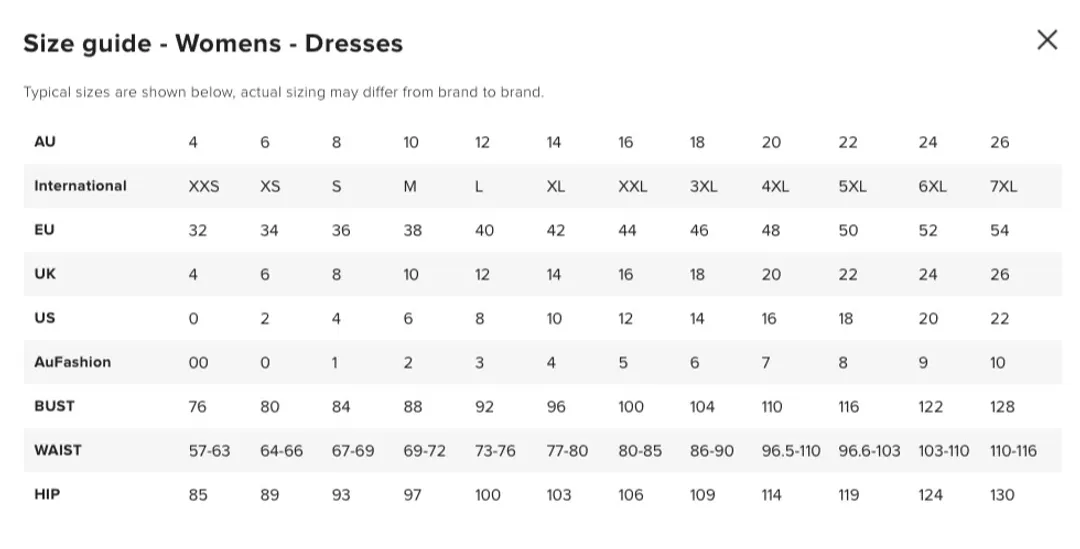Viewport: 1080px width, 549px height.
Task: Click the EU row label
Action: (x=45, y=230)
